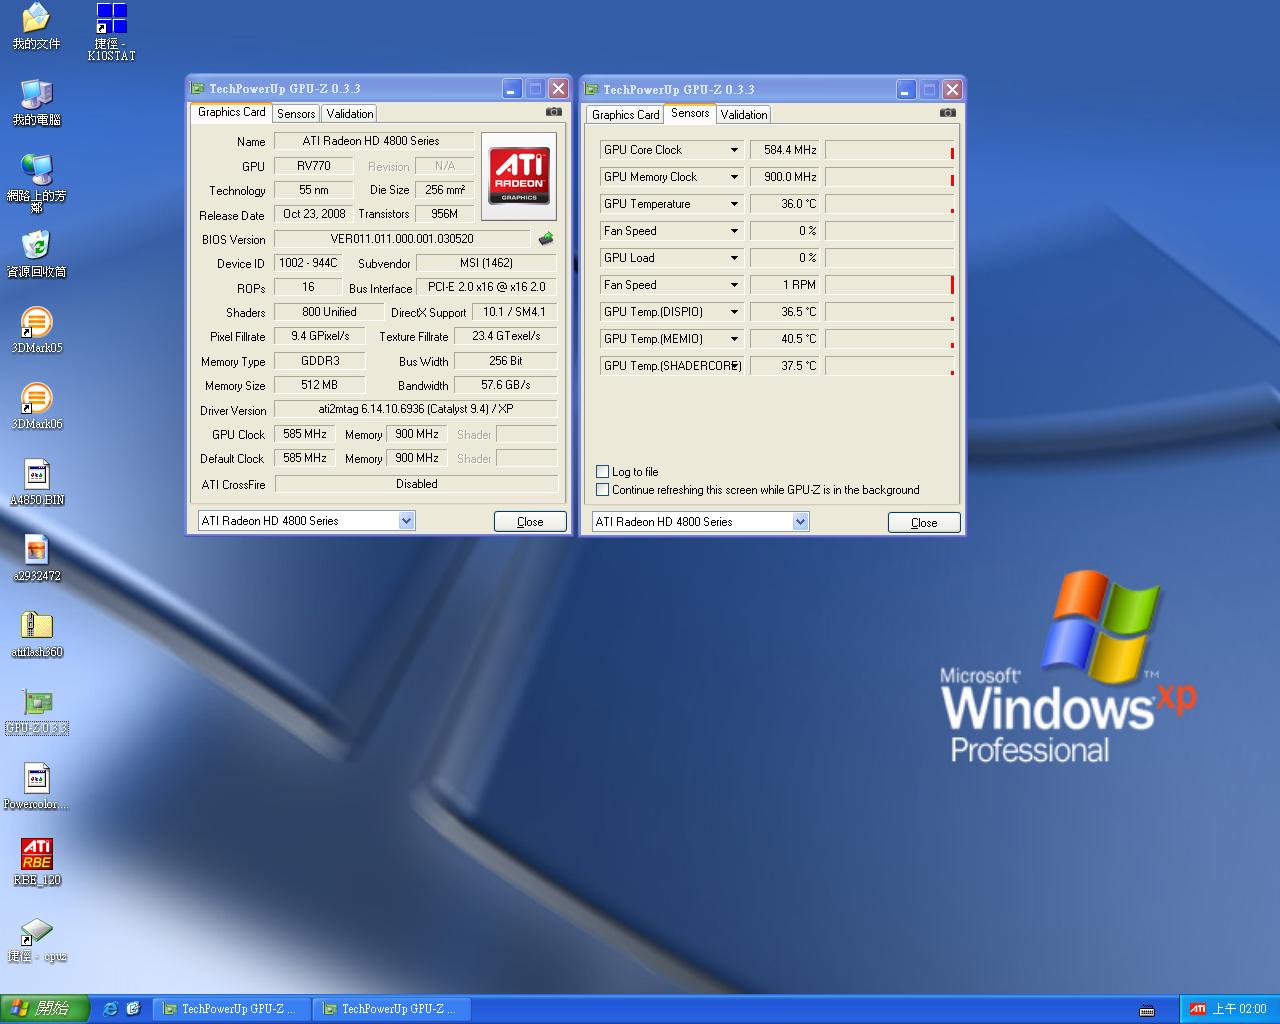
Task: Expand the Fan Speed percent sensor dropdown
Action: click(x=734, y=231)
